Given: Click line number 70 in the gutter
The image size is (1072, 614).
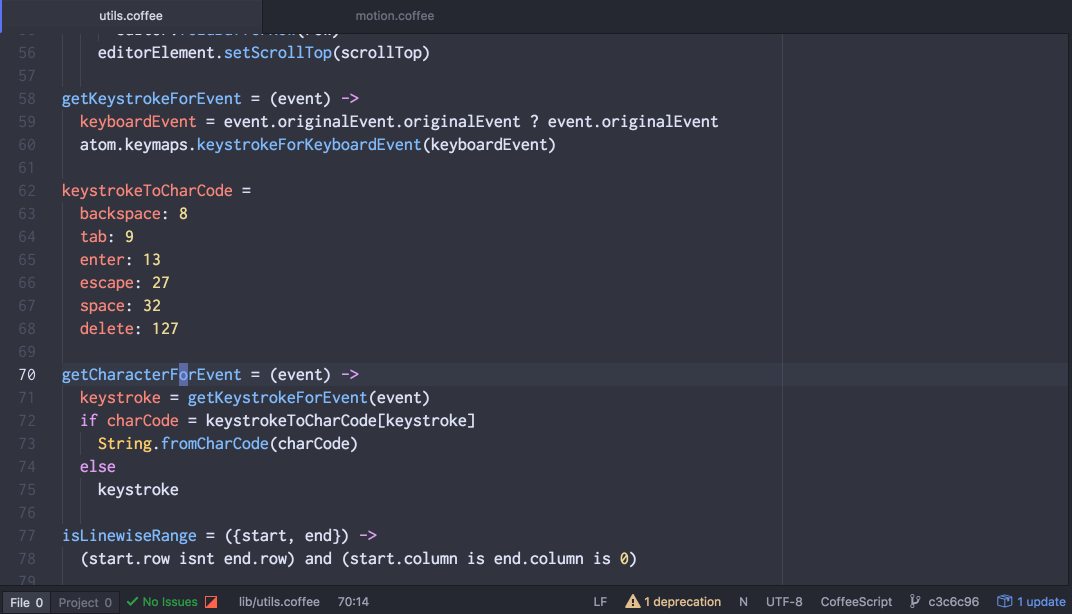Looking at the screenshot, I should tap(26, 374).
